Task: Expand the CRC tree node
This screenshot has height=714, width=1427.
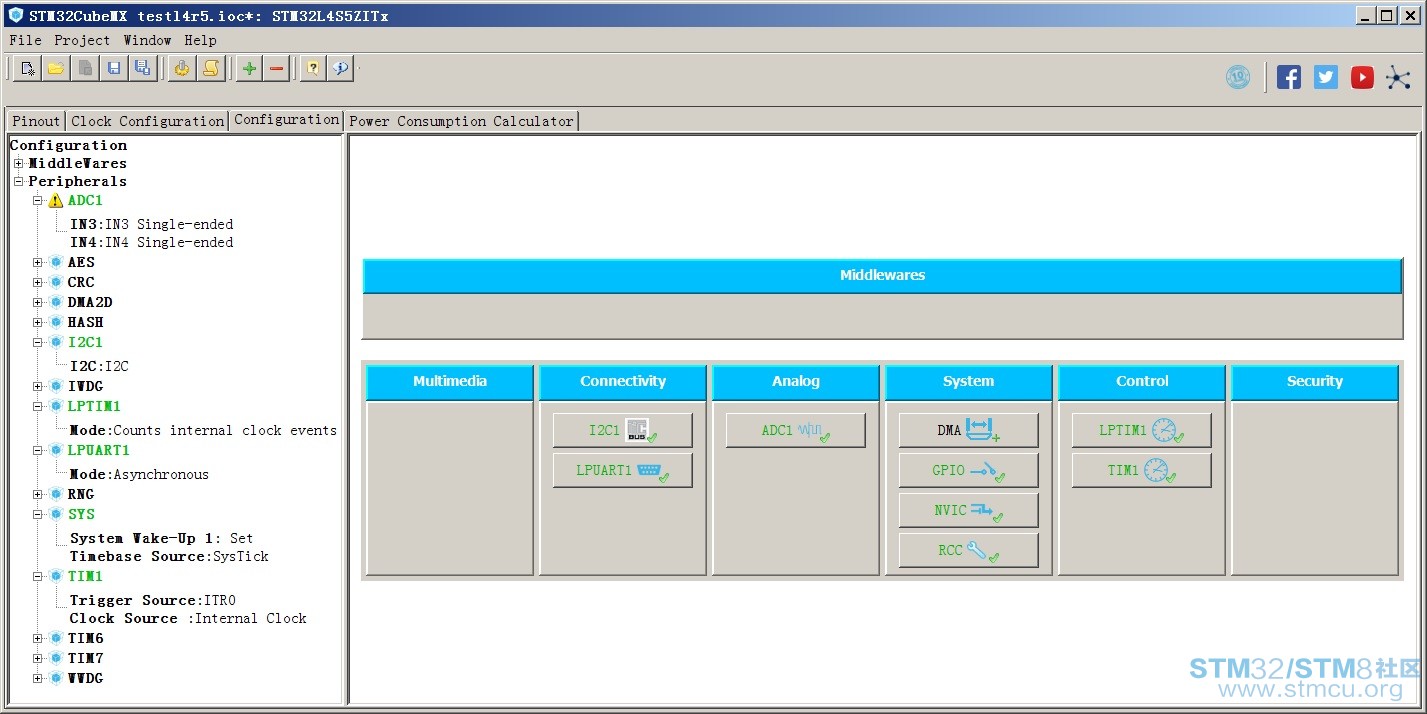Action: [38, 283]
